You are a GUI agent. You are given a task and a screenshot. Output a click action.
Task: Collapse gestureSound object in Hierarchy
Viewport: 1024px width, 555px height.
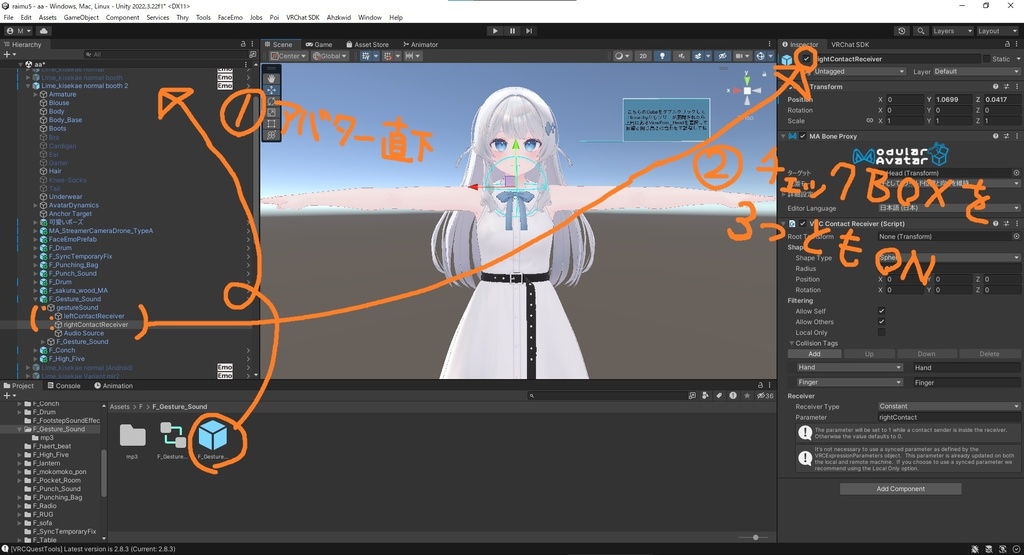(44, 308)
